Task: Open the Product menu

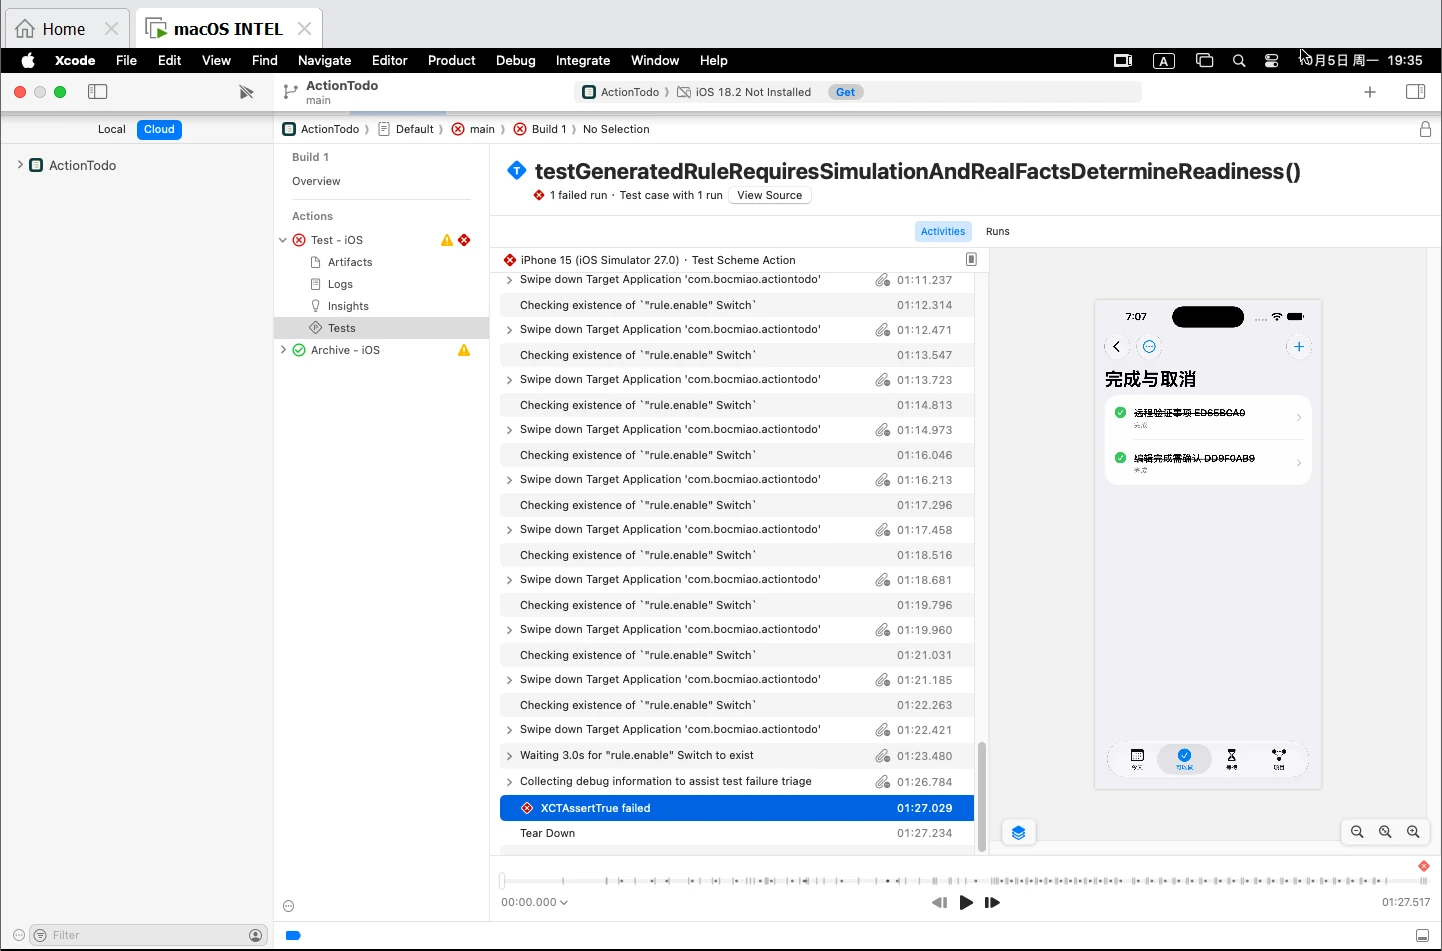Action: tap(451, 60)
